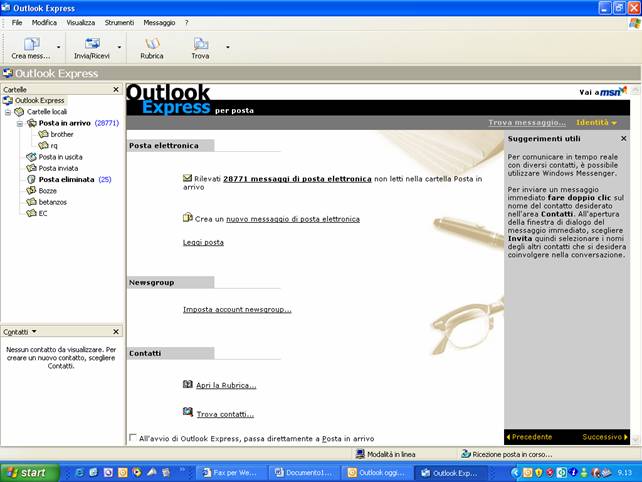Screen dimensions: 642x482
Task: Open the Invia/Ricevi dropdown arrow
Action: [x=119, y=48]
